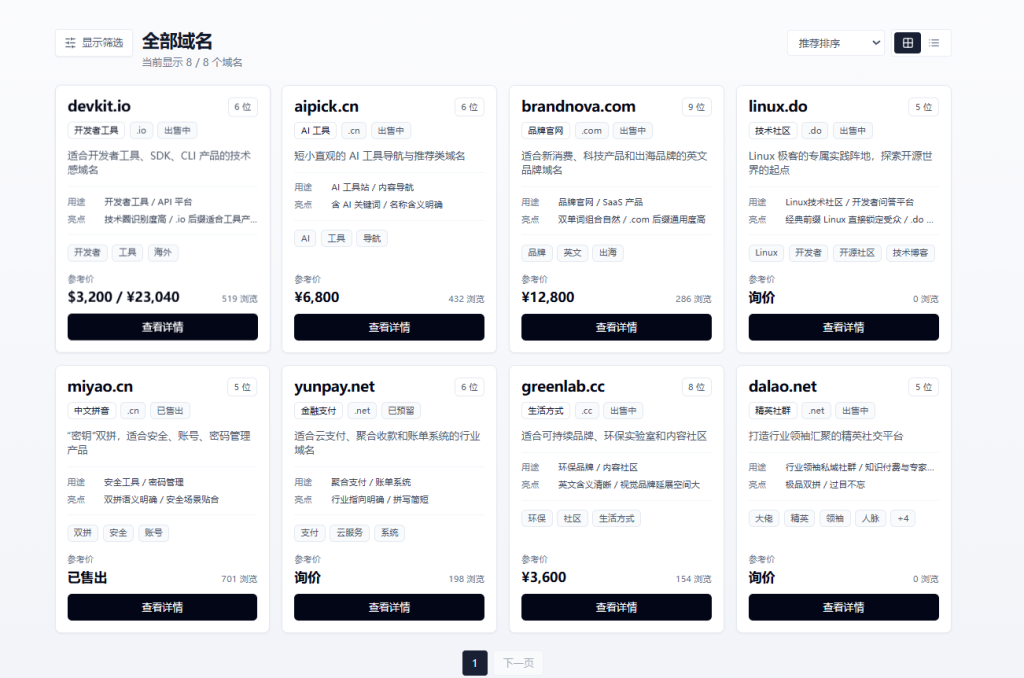The height and width of the screenshot is (678, 1024).
Task: Click the 下一页 next page button
Action: point(519,663)
